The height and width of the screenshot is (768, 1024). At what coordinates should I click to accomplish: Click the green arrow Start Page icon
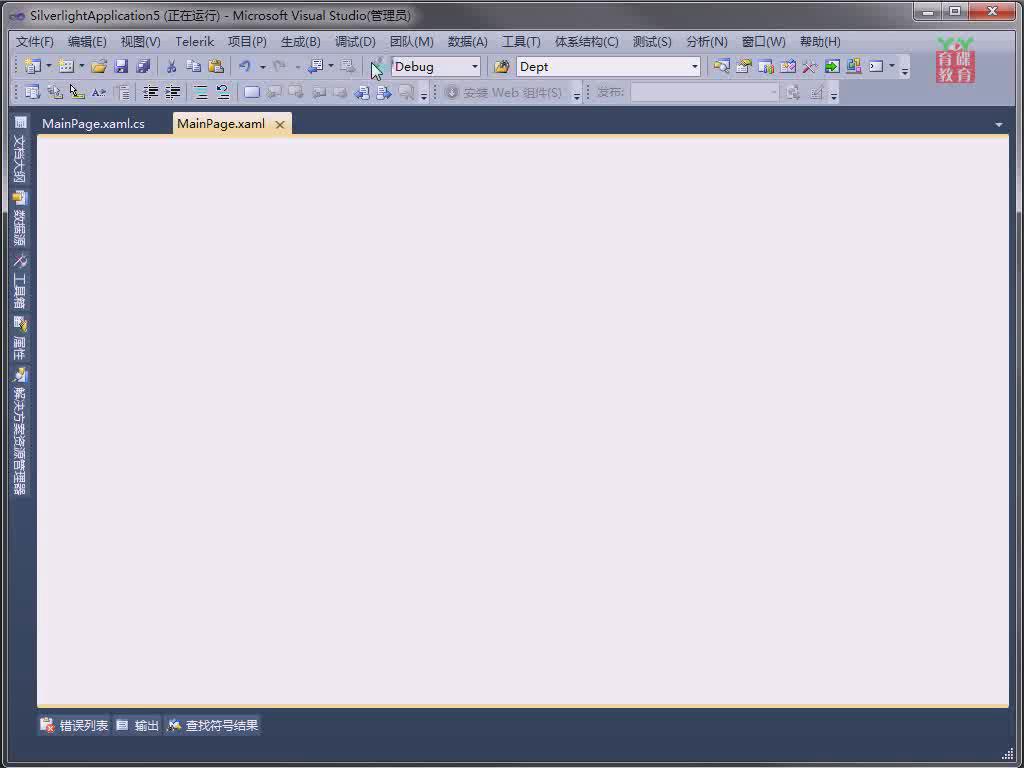point(832,66)
